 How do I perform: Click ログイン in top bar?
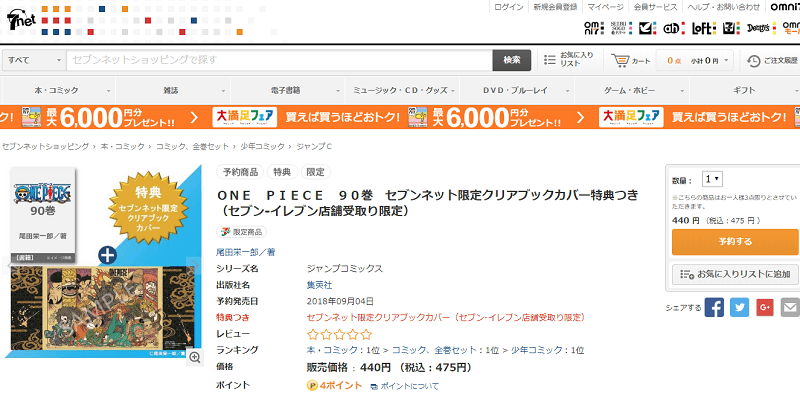pyautogui.click(x=509, y=7)
